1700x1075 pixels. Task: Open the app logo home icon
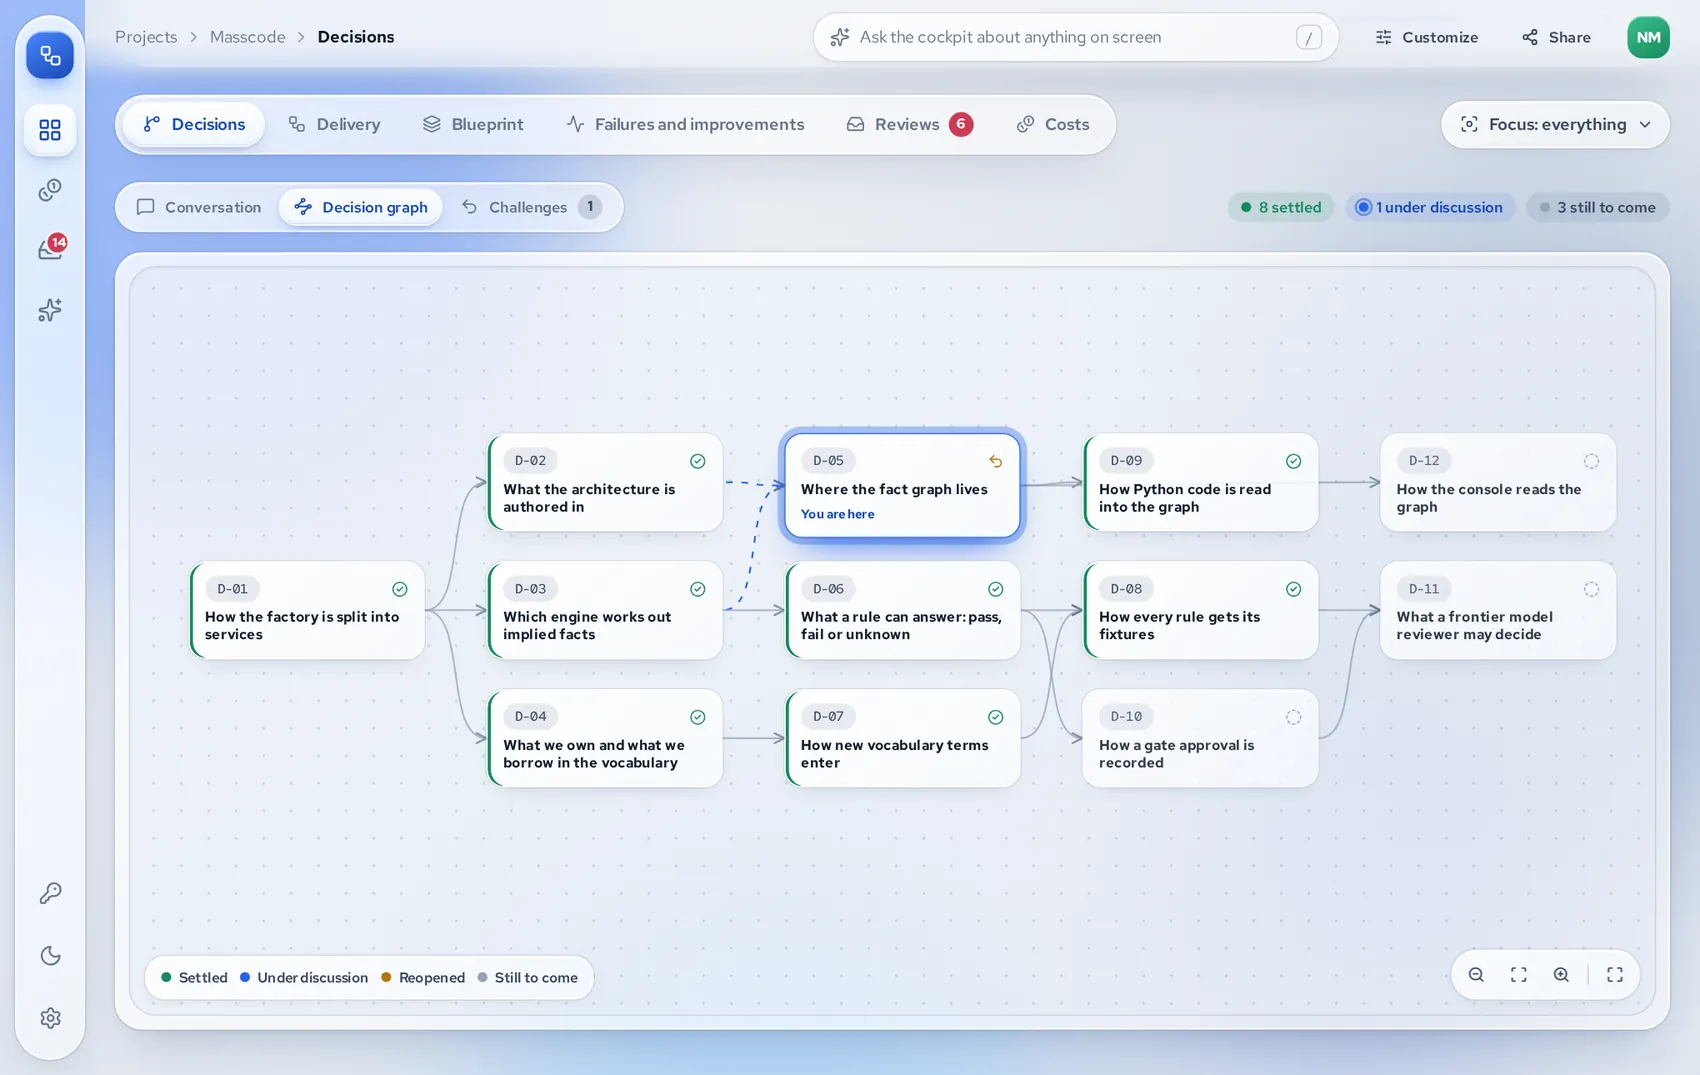(x=50, y=55)
